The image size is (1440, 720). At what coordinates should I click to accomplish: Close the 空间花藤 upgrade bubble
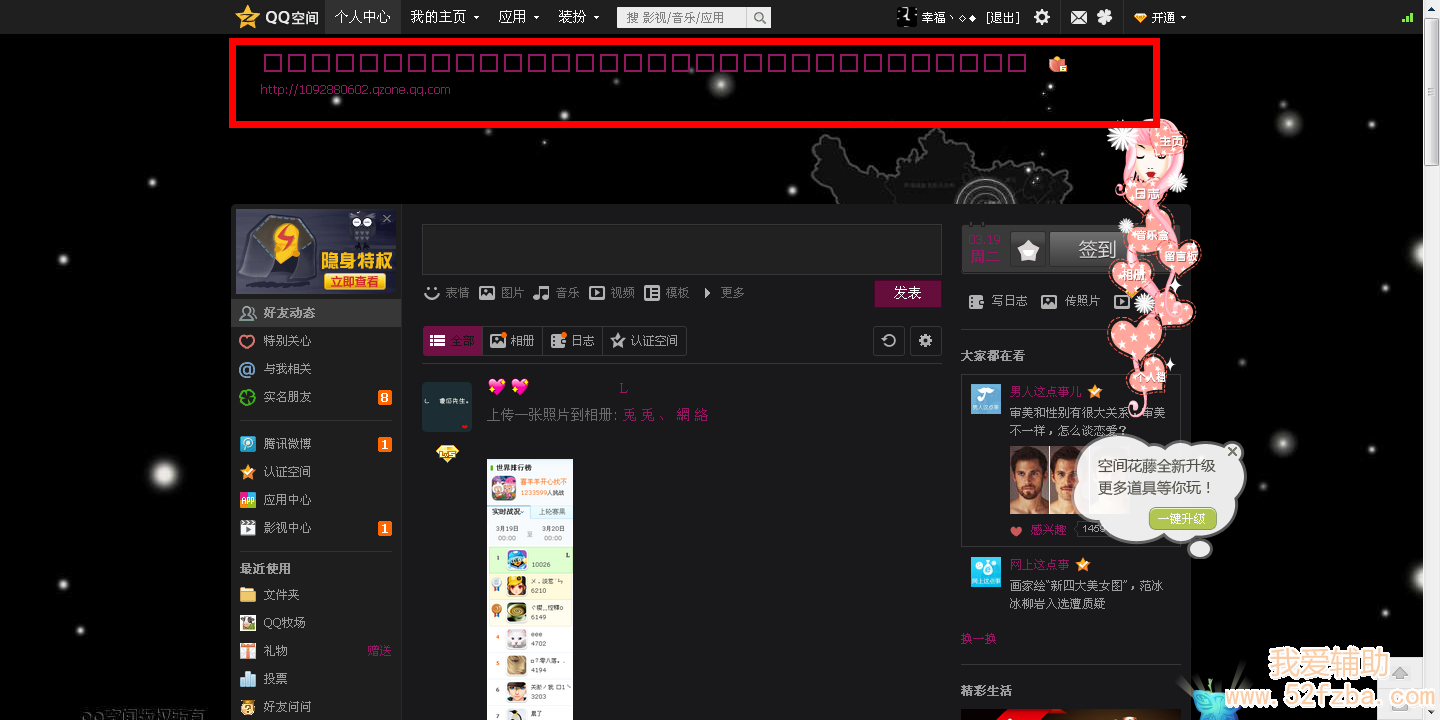pyautogui.click(x=1232, y=452)
